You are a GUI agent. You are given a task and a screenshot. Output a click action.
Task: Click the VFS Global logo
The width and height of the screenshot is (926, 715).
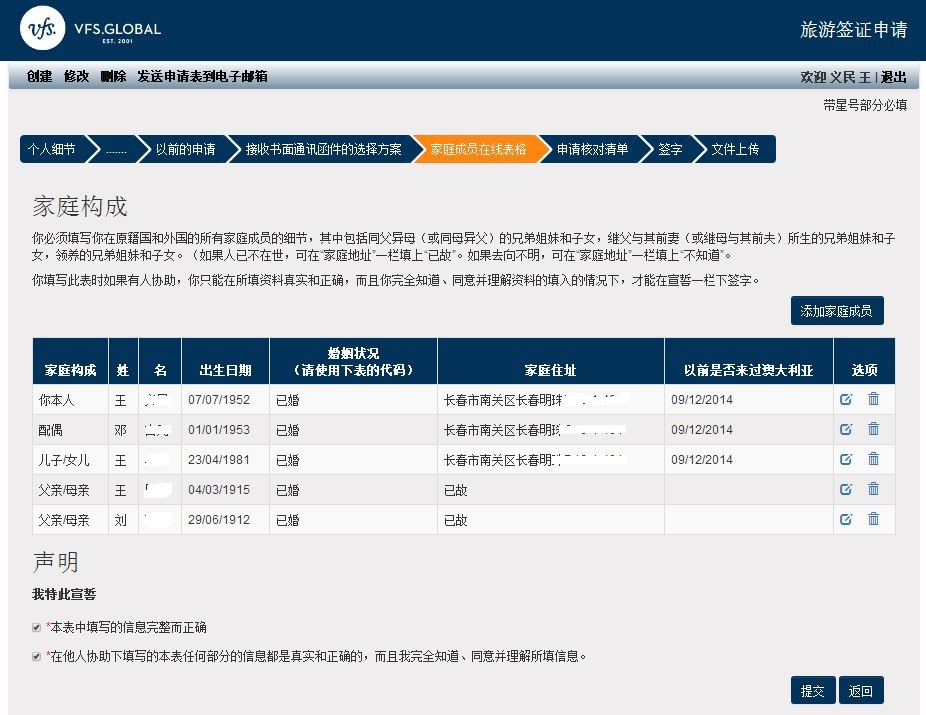click(92, 30)
